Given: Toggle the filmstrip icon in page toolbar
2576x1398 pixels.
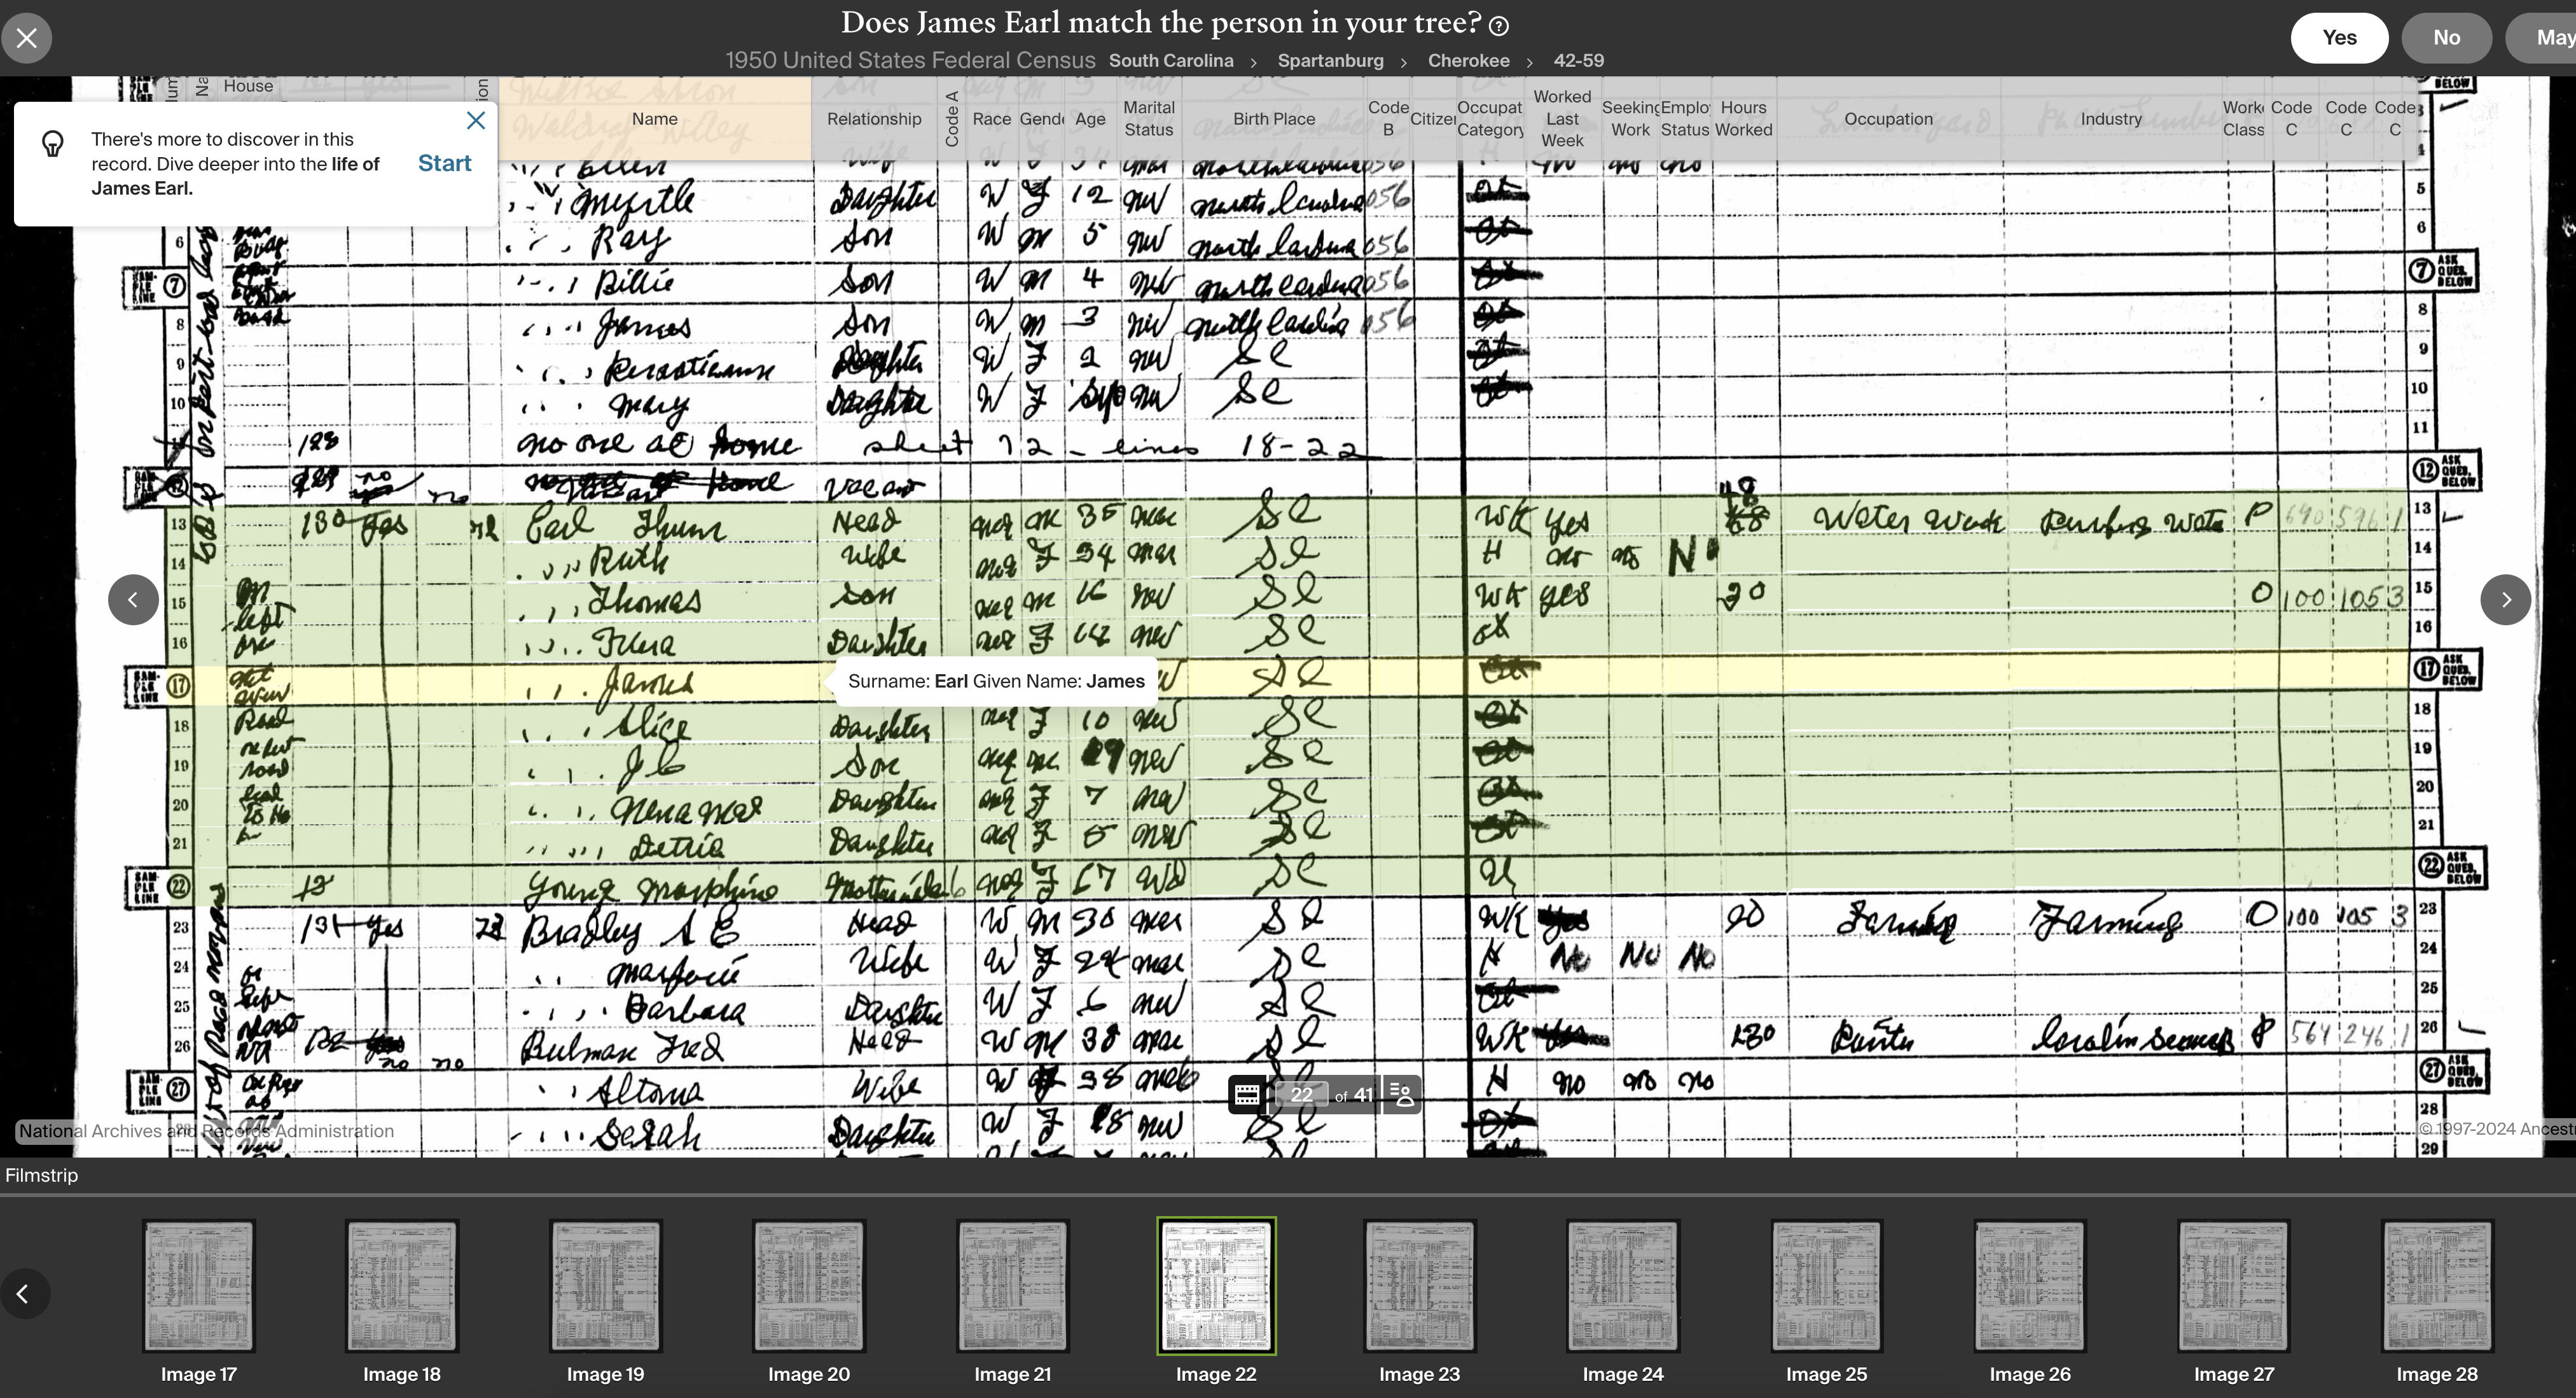Looking at the screenshot, I should [1246, 1094].
